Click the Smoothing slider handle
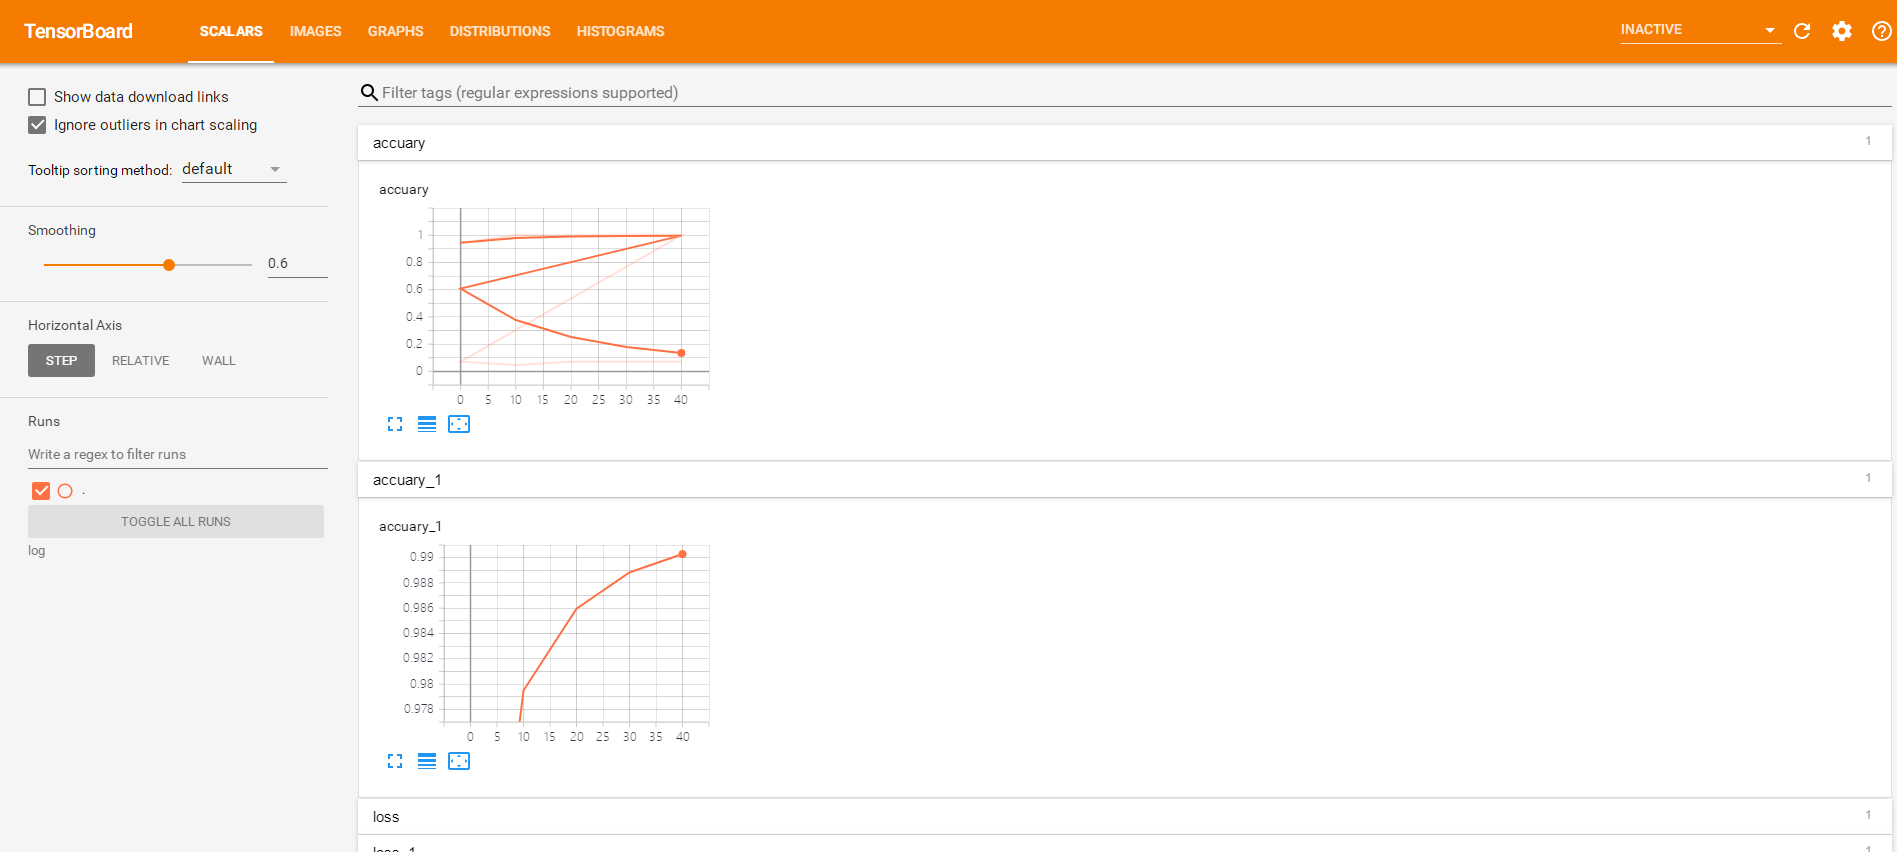This screenshot has height=852, width=1897. click(169, 265)
